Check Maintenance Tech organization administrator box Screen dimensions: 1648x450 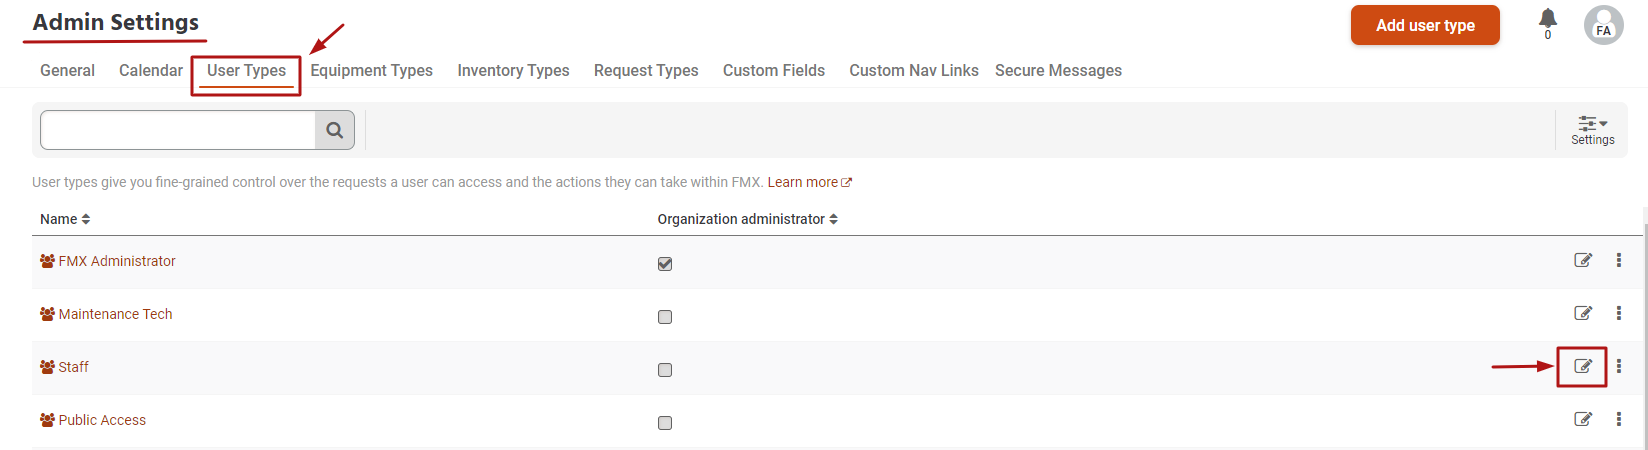(x=665, y=317)
